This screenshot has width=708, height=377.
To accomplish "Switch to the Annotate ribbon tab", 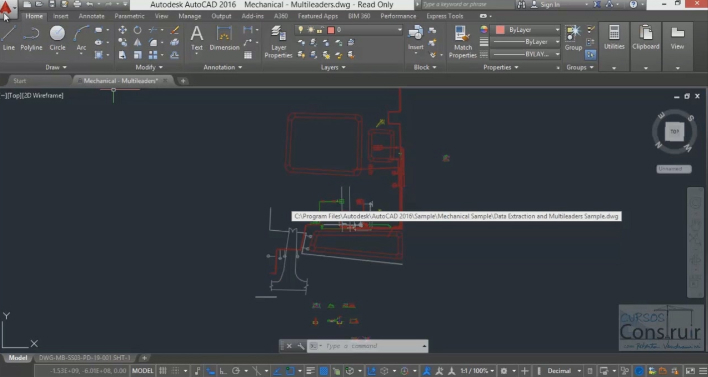I will pyautogui.click(x=91, y=16).
